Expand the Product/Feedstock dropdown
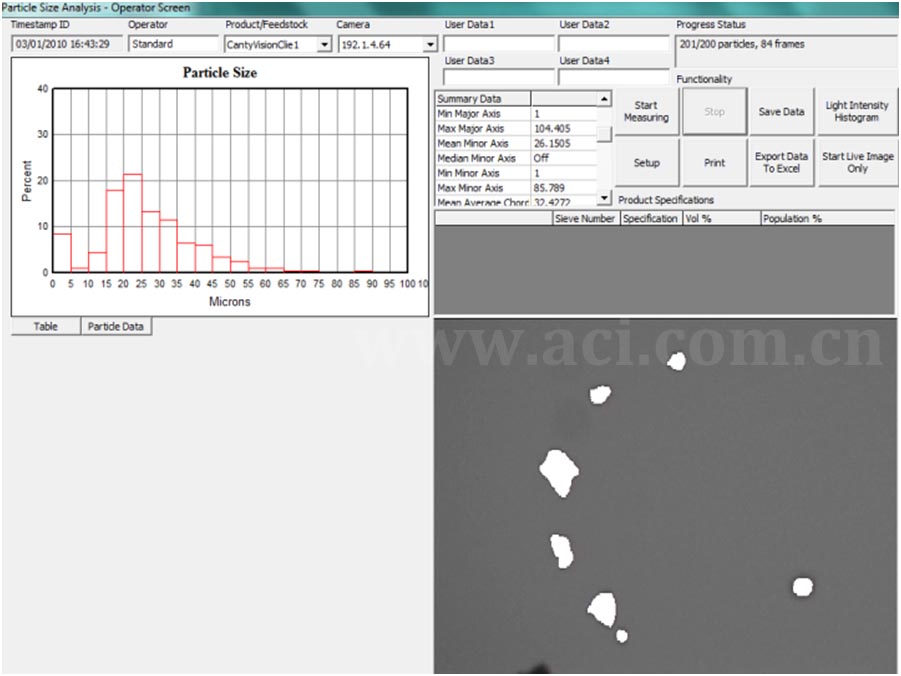The width and height of the screenshot is (901, 676). coord(324,45)
